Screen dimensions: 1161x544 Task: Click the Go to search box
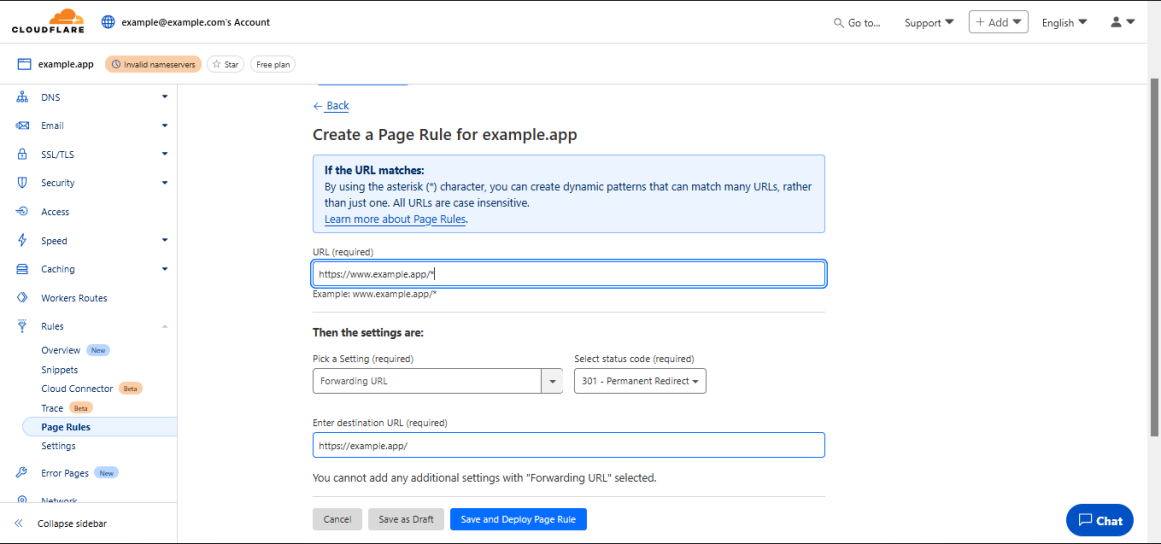pos(857,23)
